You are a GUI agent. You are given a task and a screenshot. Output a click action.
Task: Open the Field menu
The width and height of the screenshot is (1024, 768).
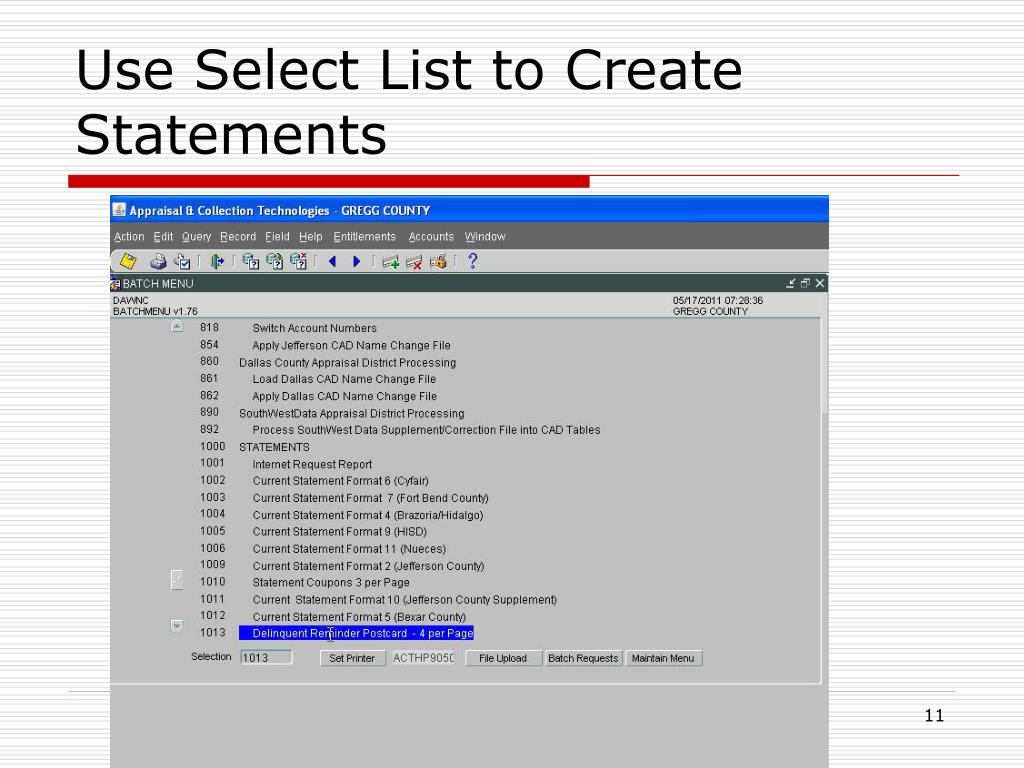tap(278, 236)
